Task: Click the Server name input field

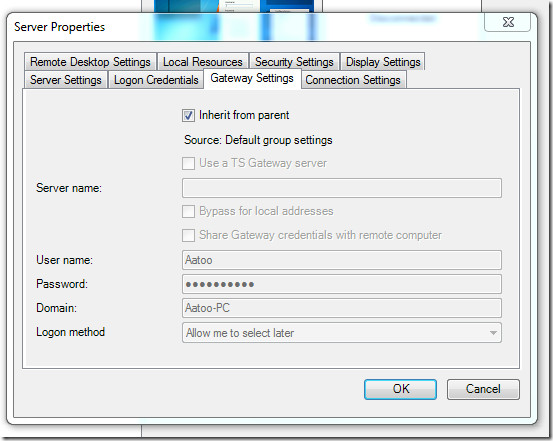Action: tap(342, 188)
